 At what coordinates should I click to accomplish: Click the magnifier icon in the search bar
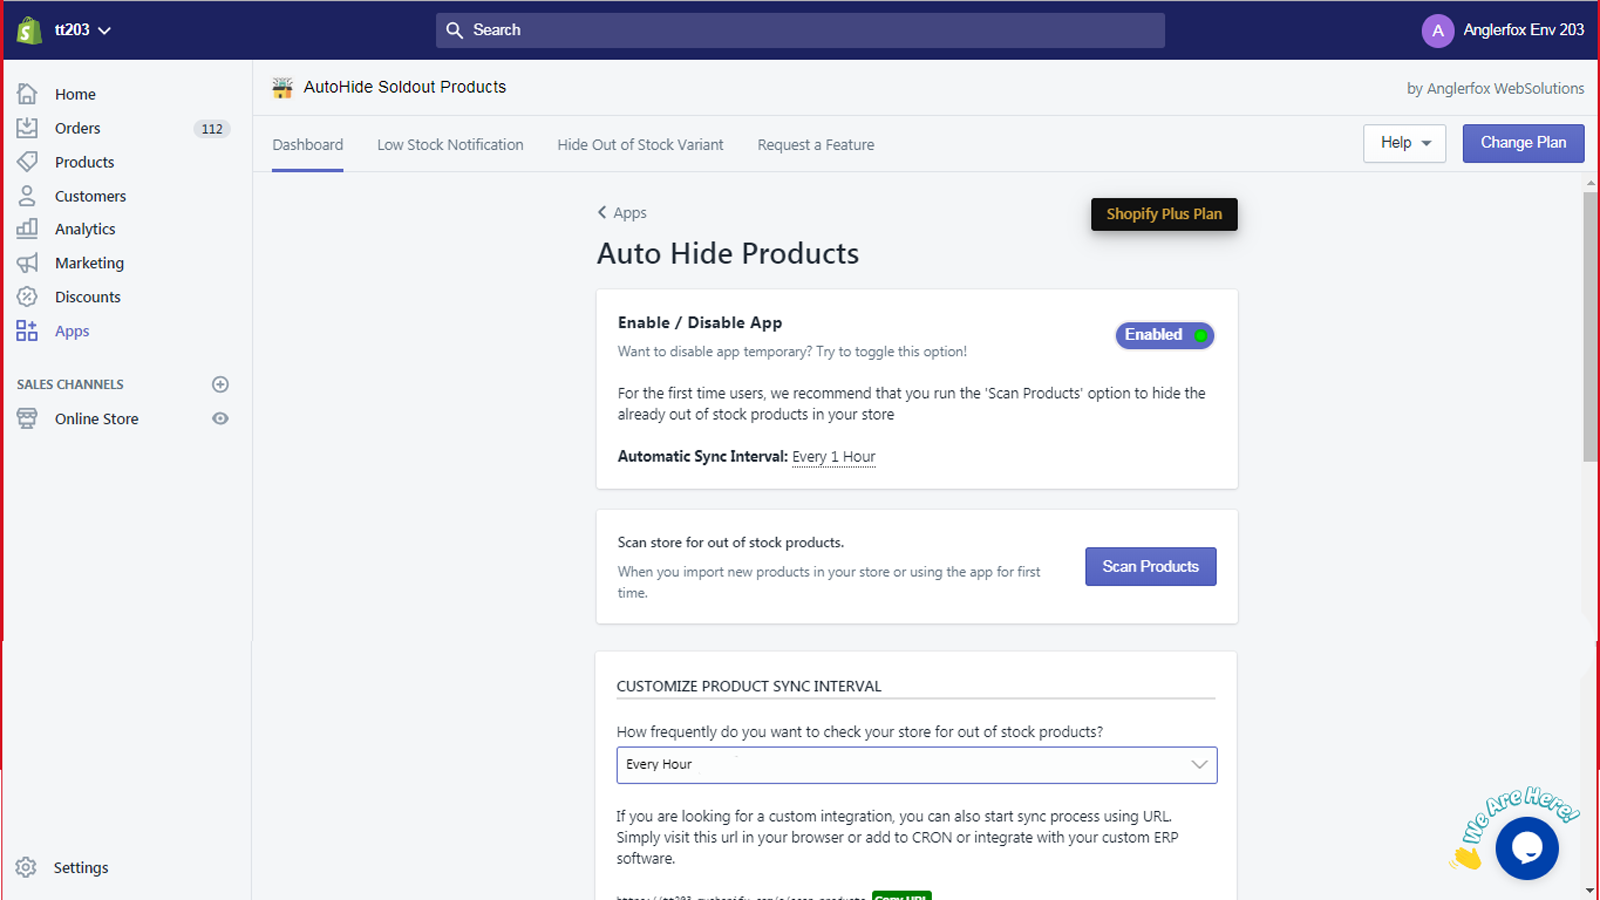(x=454, y=30)
